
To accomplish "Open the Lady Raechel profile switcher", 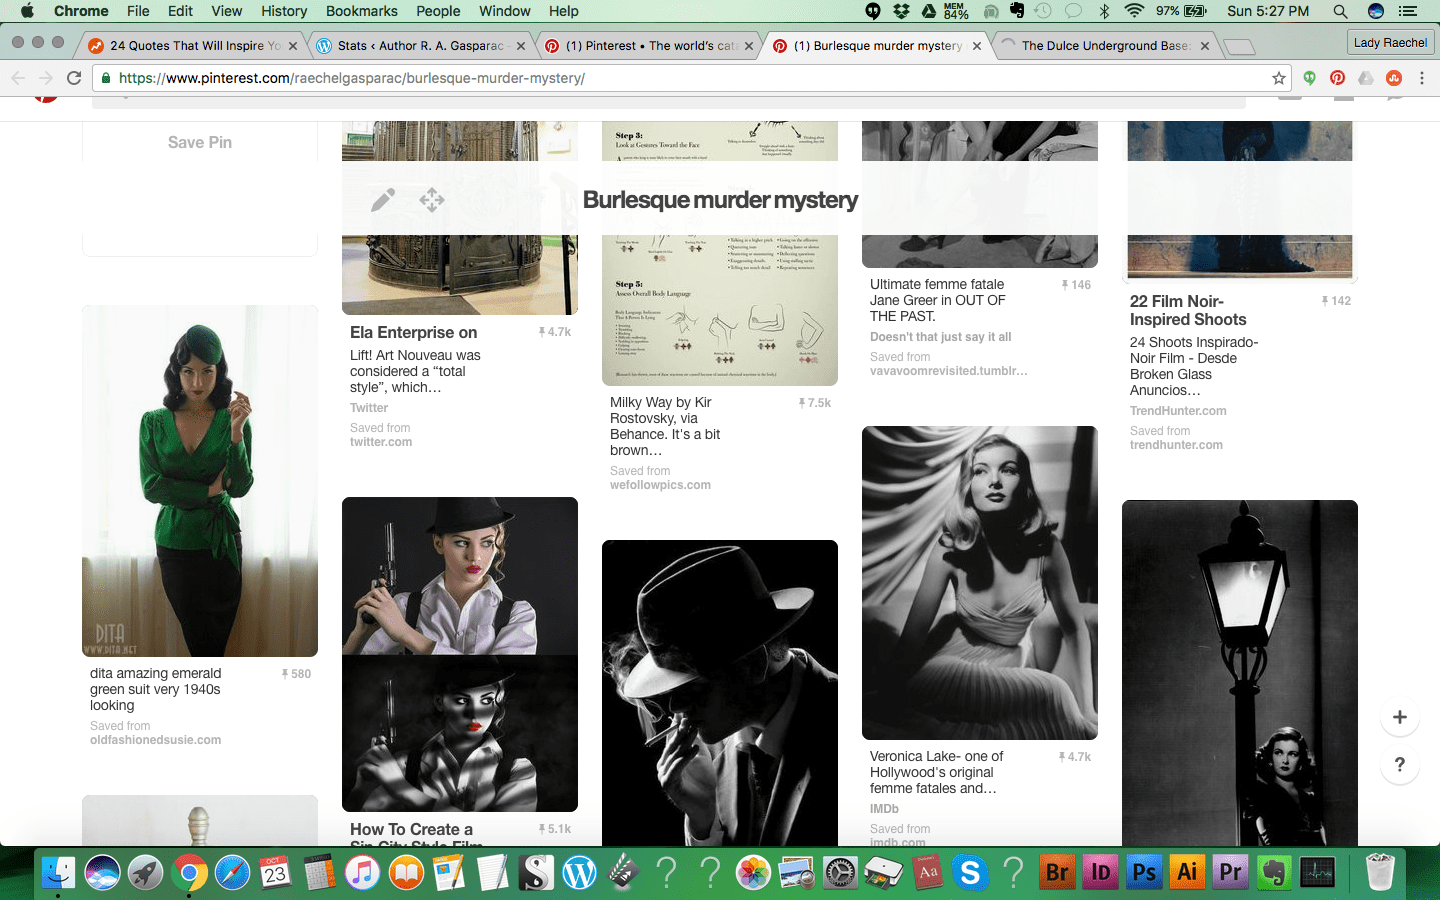I will [1390, 43].
